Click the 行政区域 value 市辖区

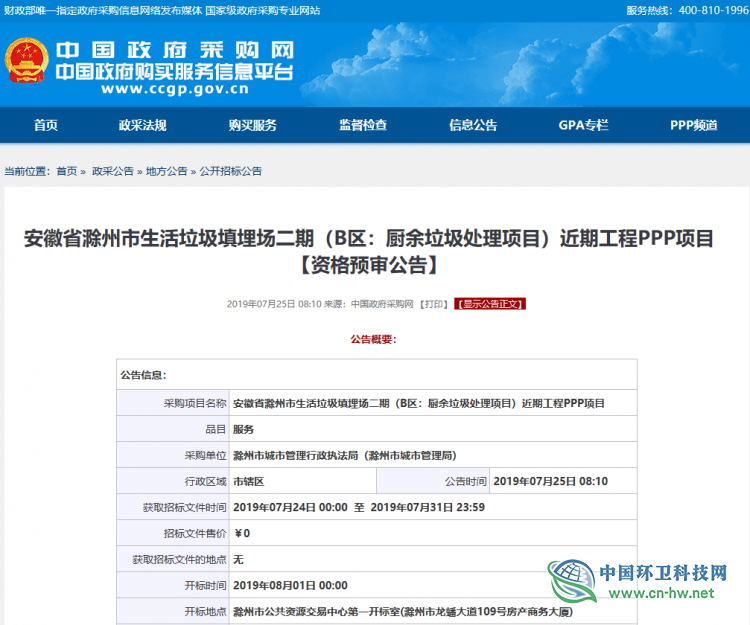[249, 482]
